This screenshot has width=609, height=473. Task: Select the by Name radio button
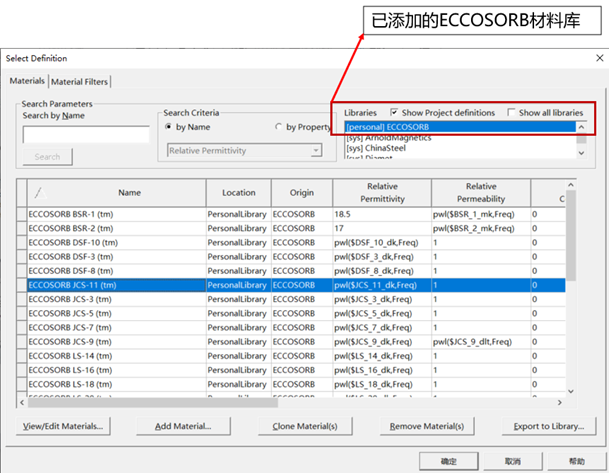click(x=169, y=127)
